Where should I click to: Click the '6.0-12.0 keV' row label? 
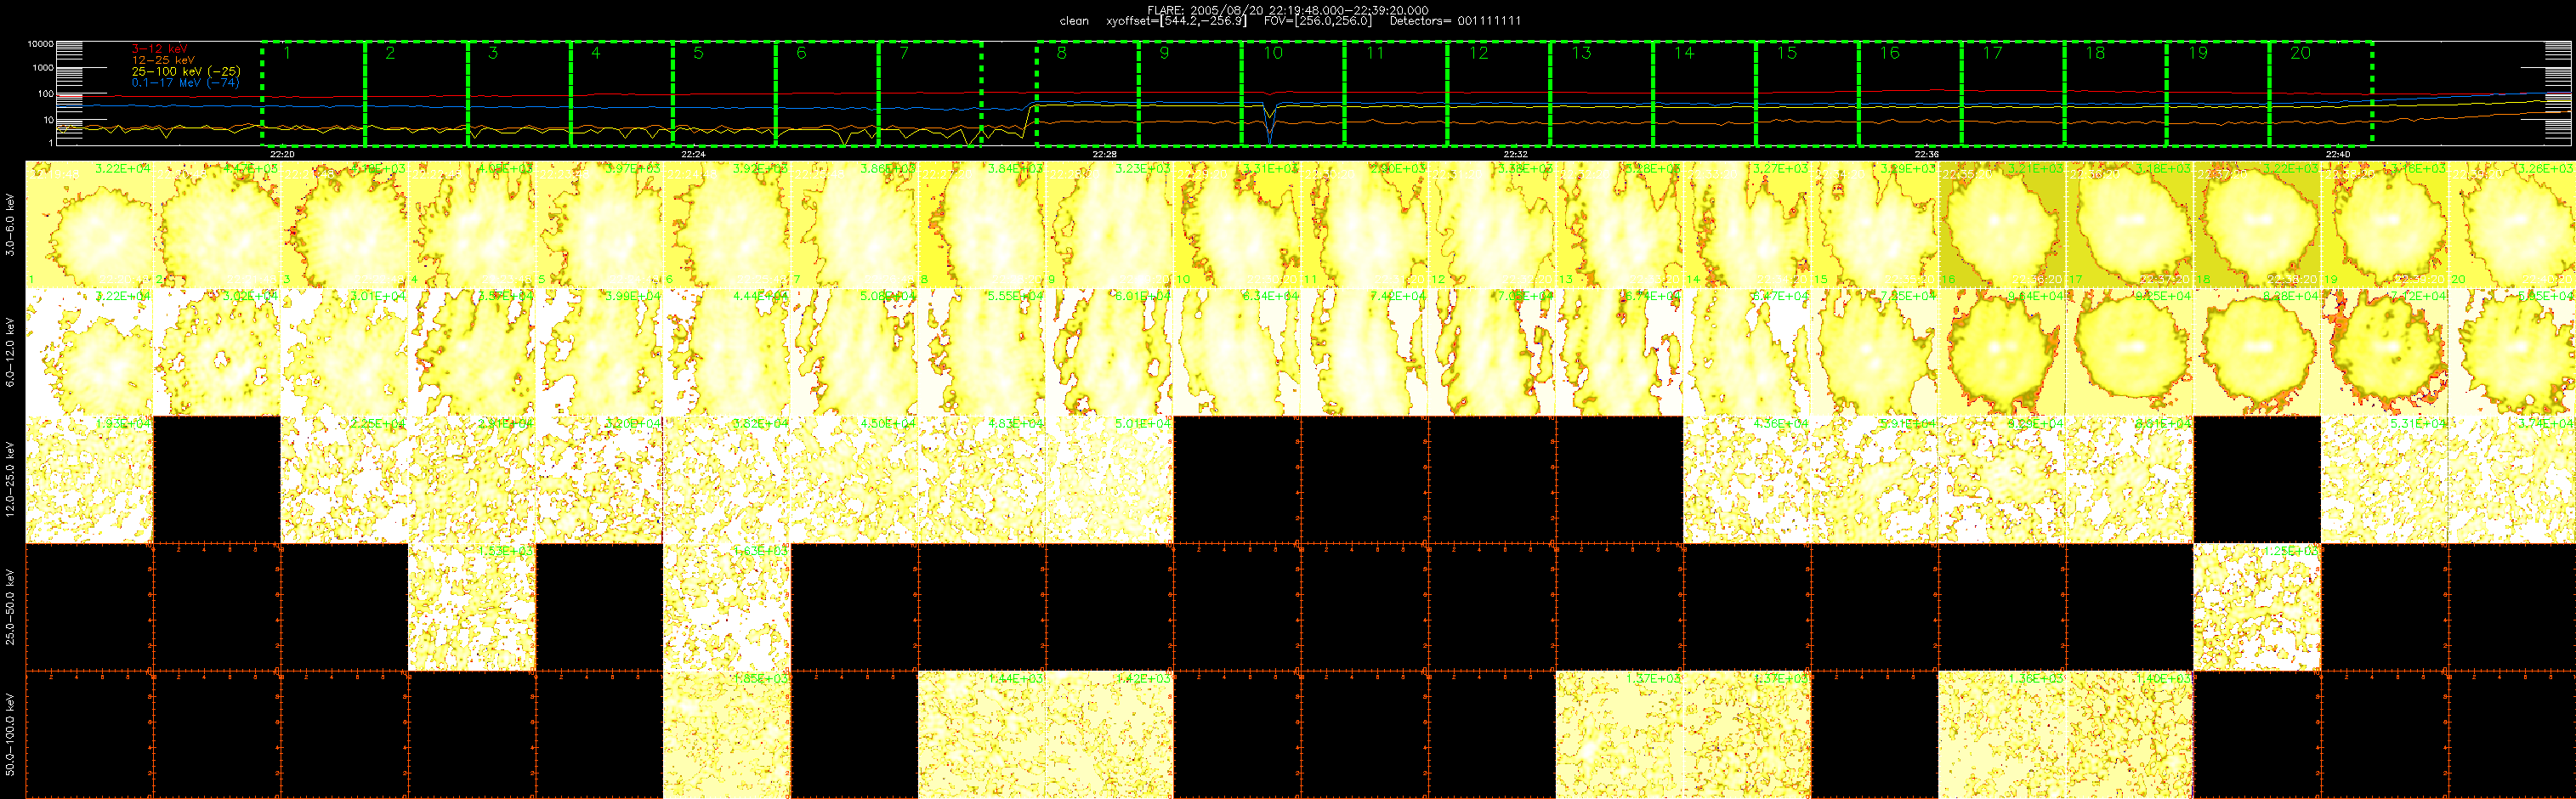10,352
